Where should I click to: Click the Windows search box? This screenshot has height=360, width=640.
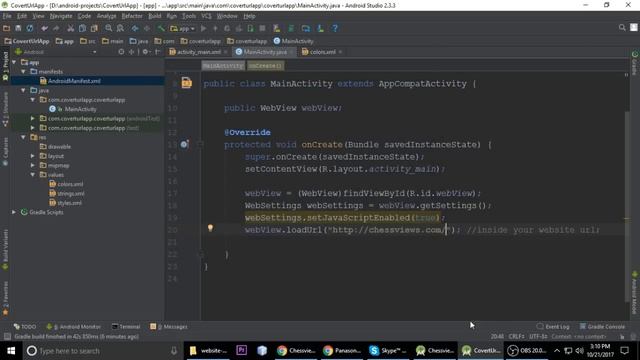click(x=101, y=351)
